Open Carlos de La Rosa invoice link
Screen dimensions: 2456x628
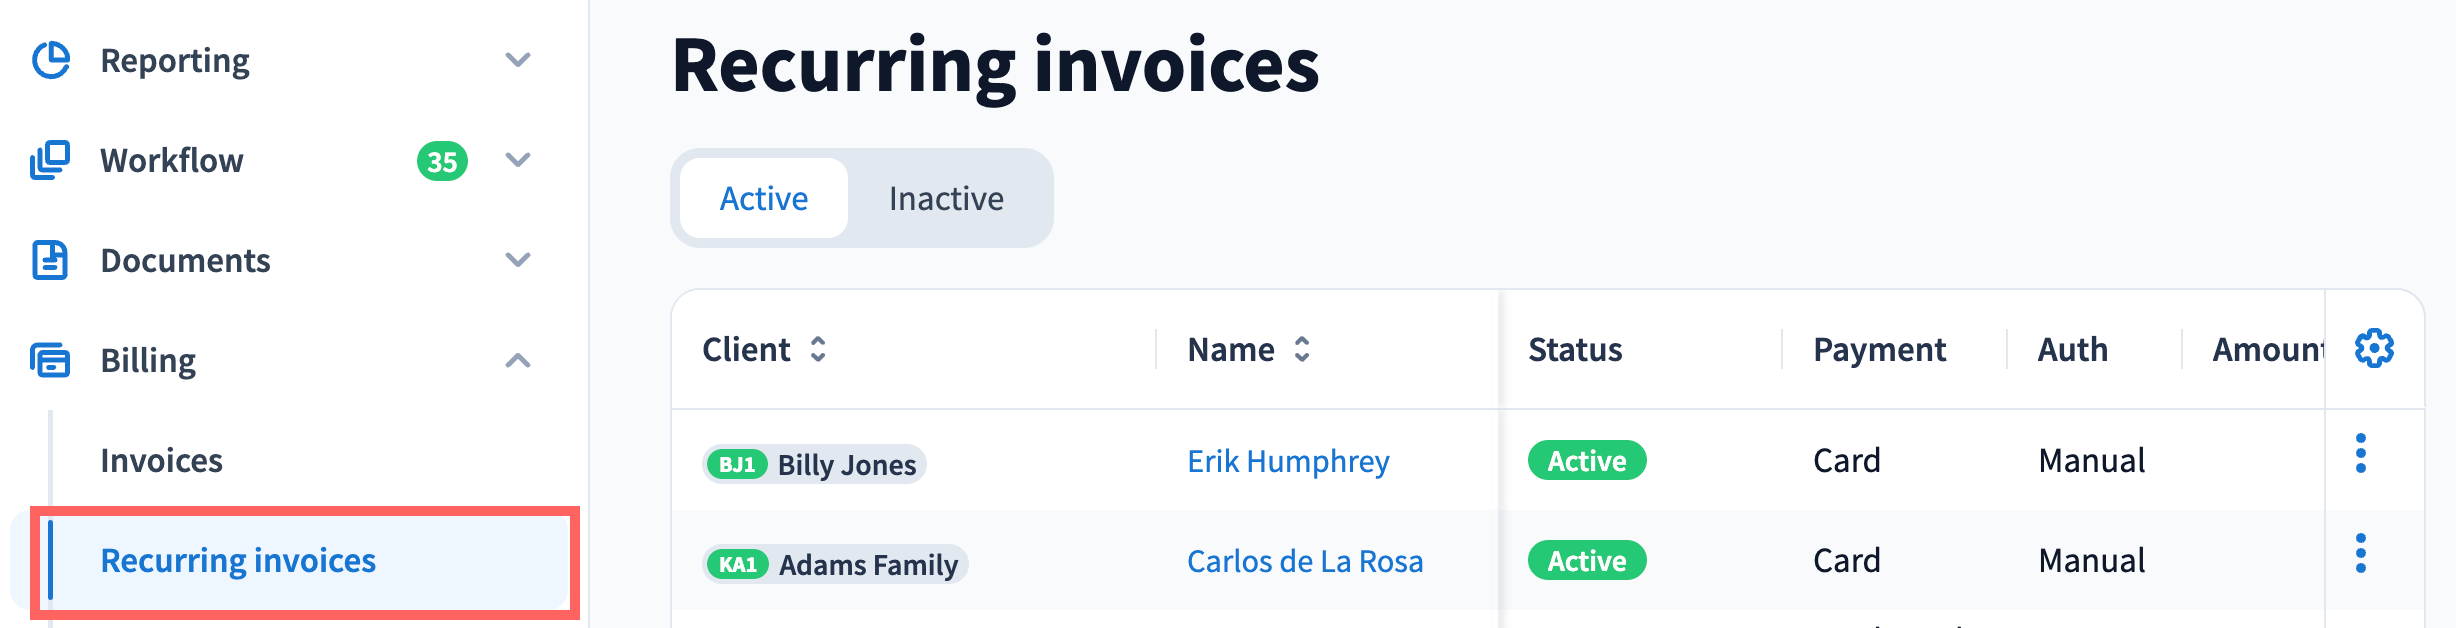(x=1305, y=561)
